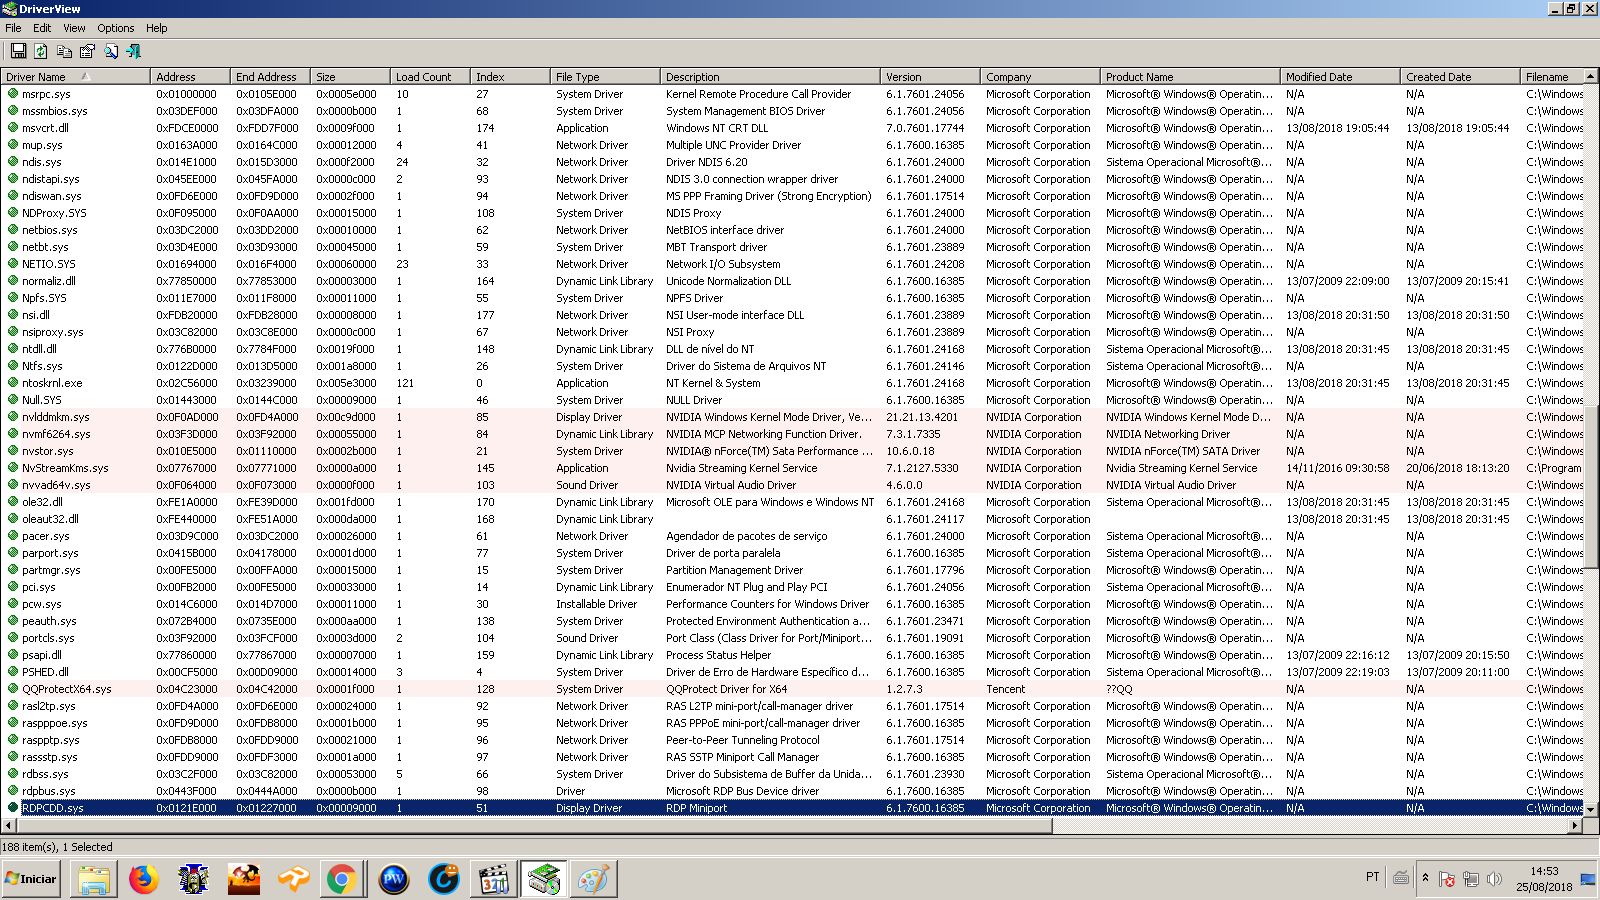
Task: Sort by the Load Count column header
Action: tap(430, 77)
